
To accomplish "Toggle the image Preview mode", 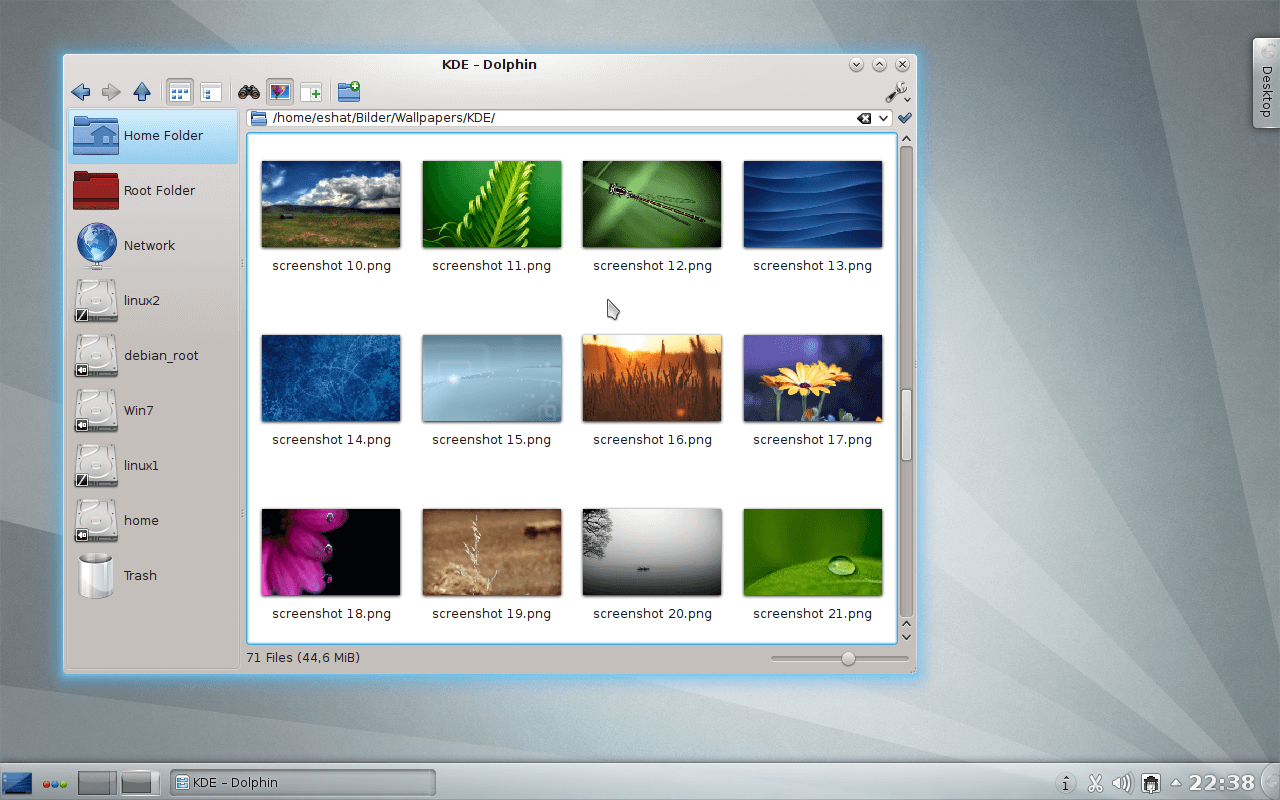I will point(279,91).
